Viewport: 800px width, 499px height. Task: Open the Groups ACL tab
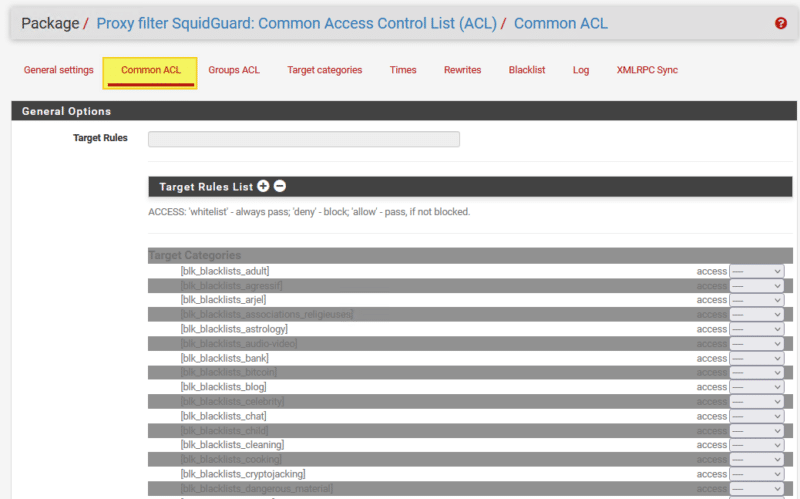pos(234,70)
